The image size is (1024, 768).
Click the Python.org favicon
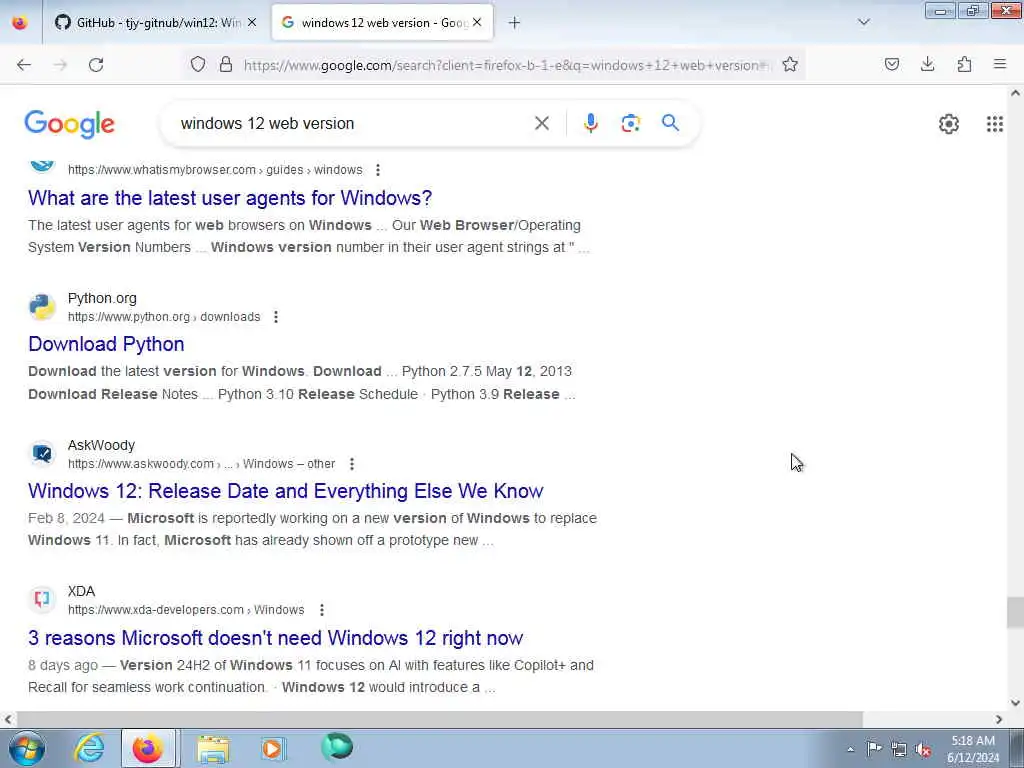[x=42, y=307]
